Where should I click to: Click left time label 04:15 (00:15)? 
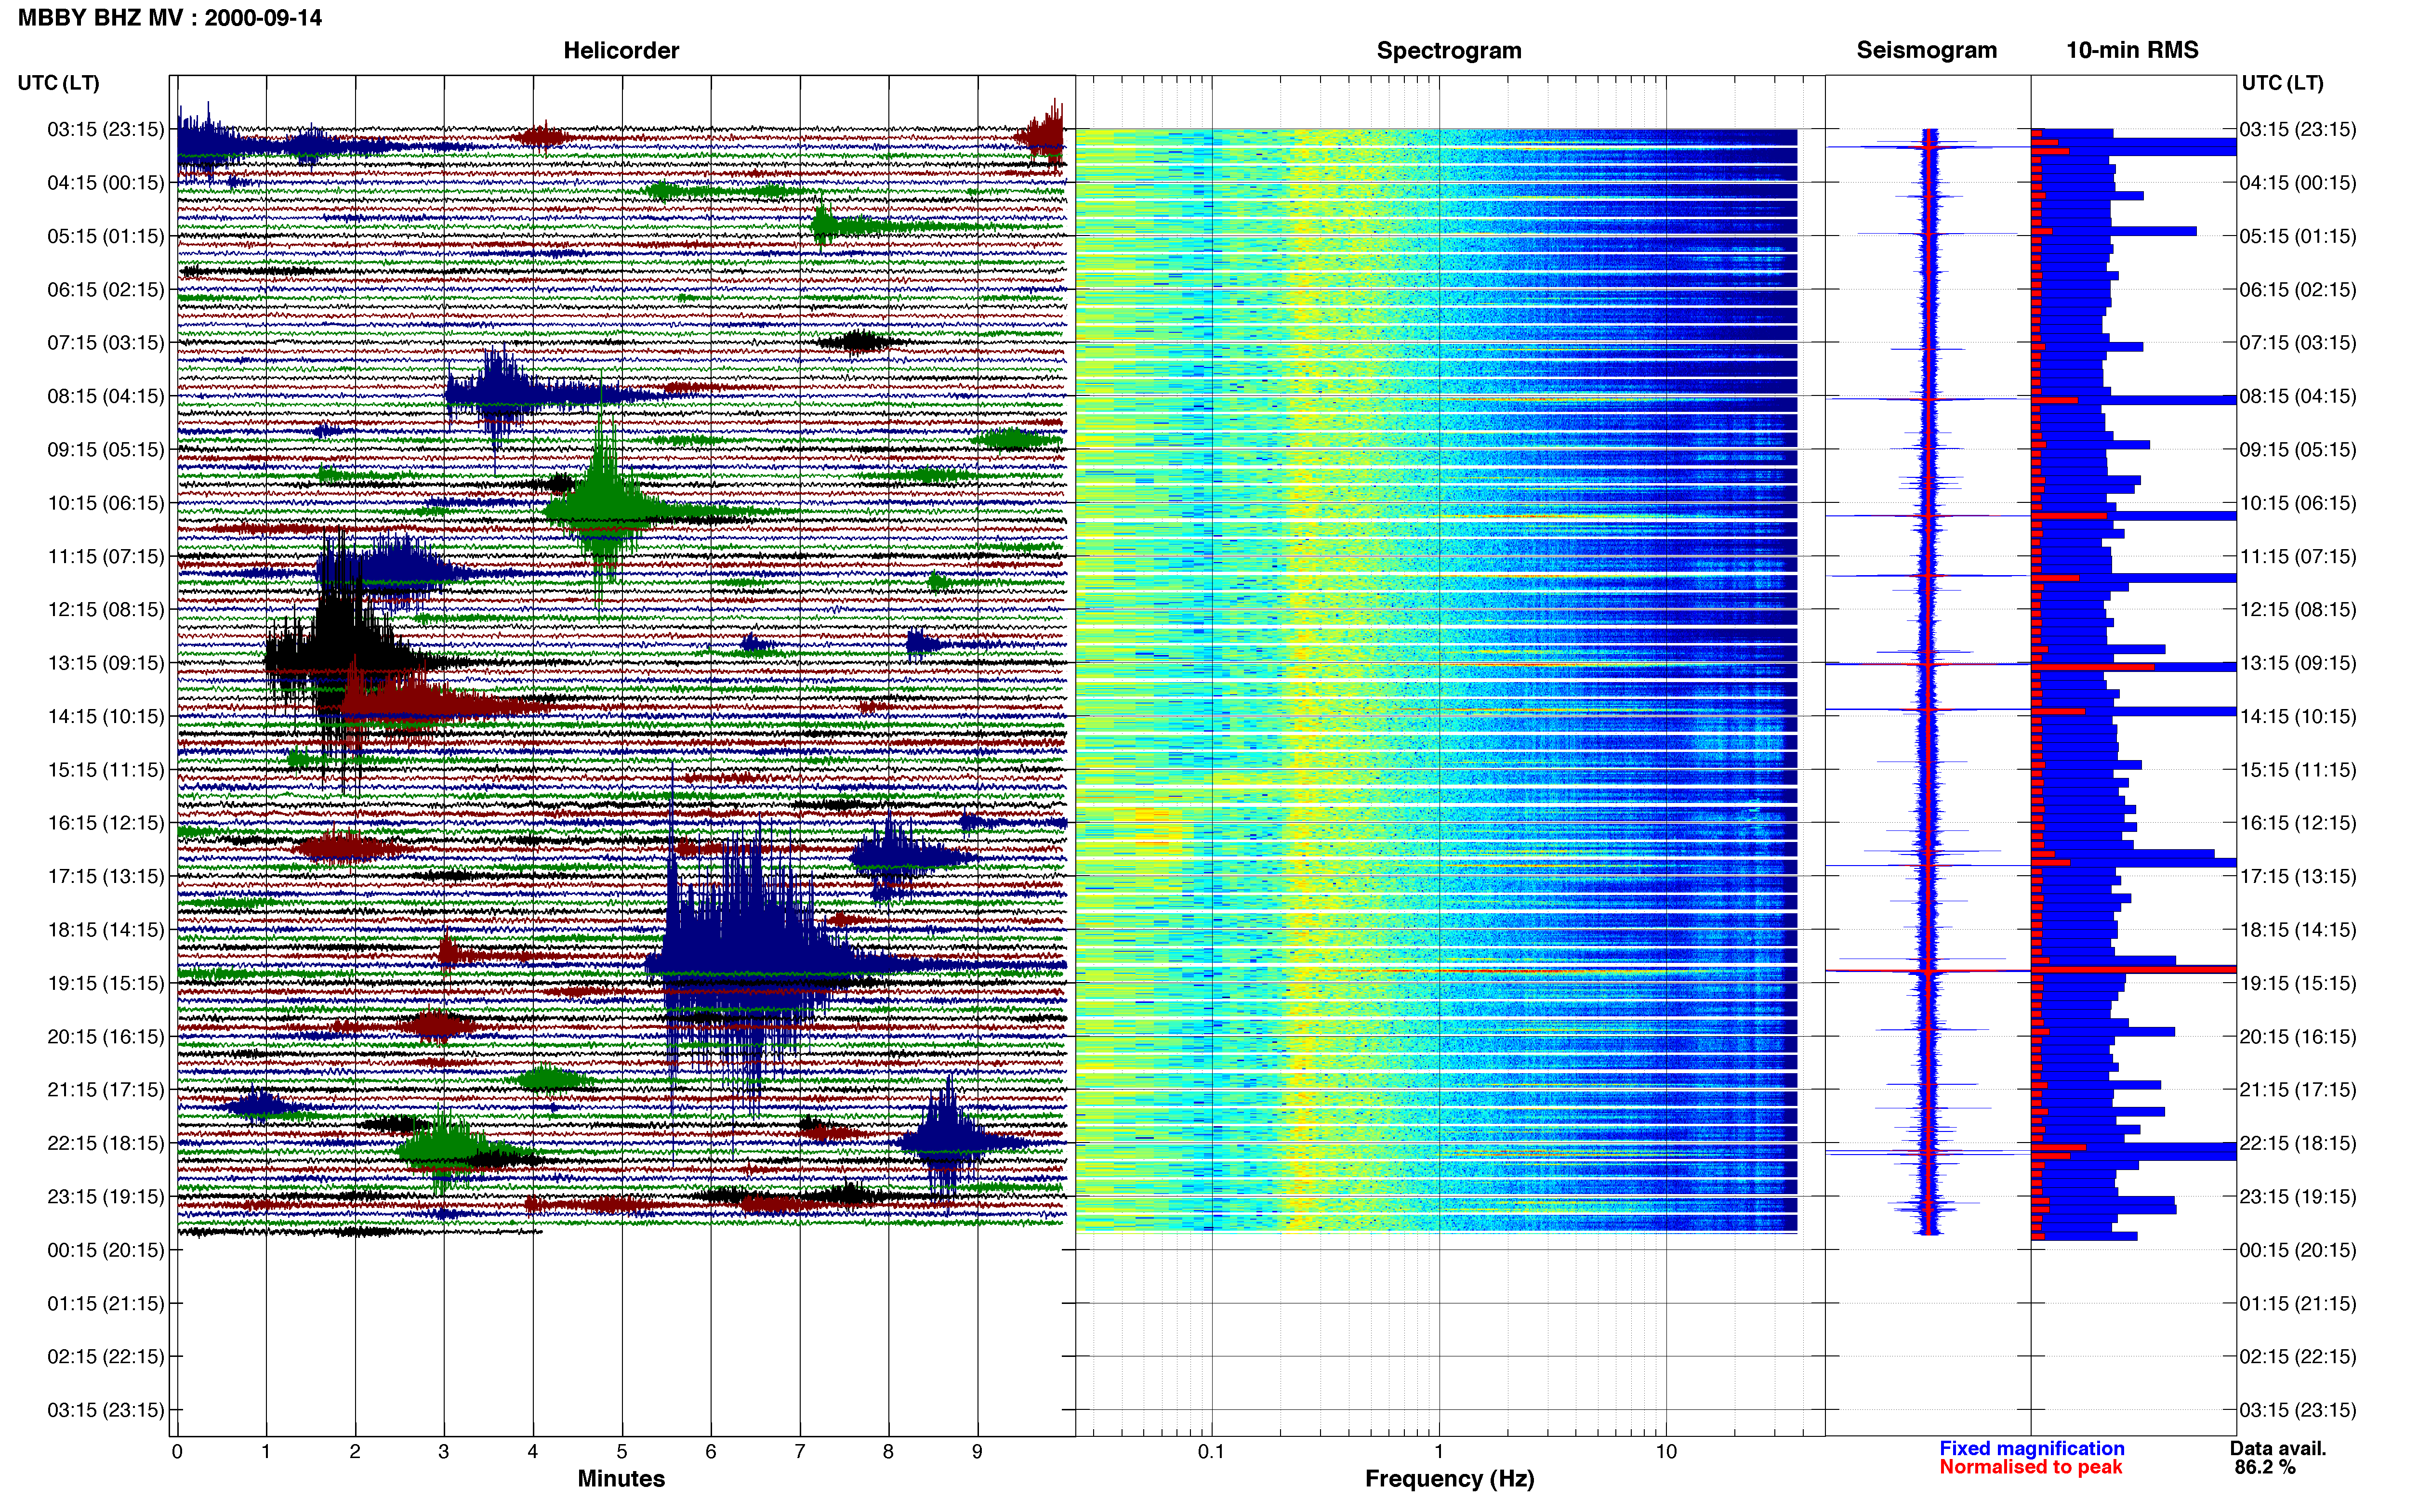pyautogui.click(x=105, y=182)
